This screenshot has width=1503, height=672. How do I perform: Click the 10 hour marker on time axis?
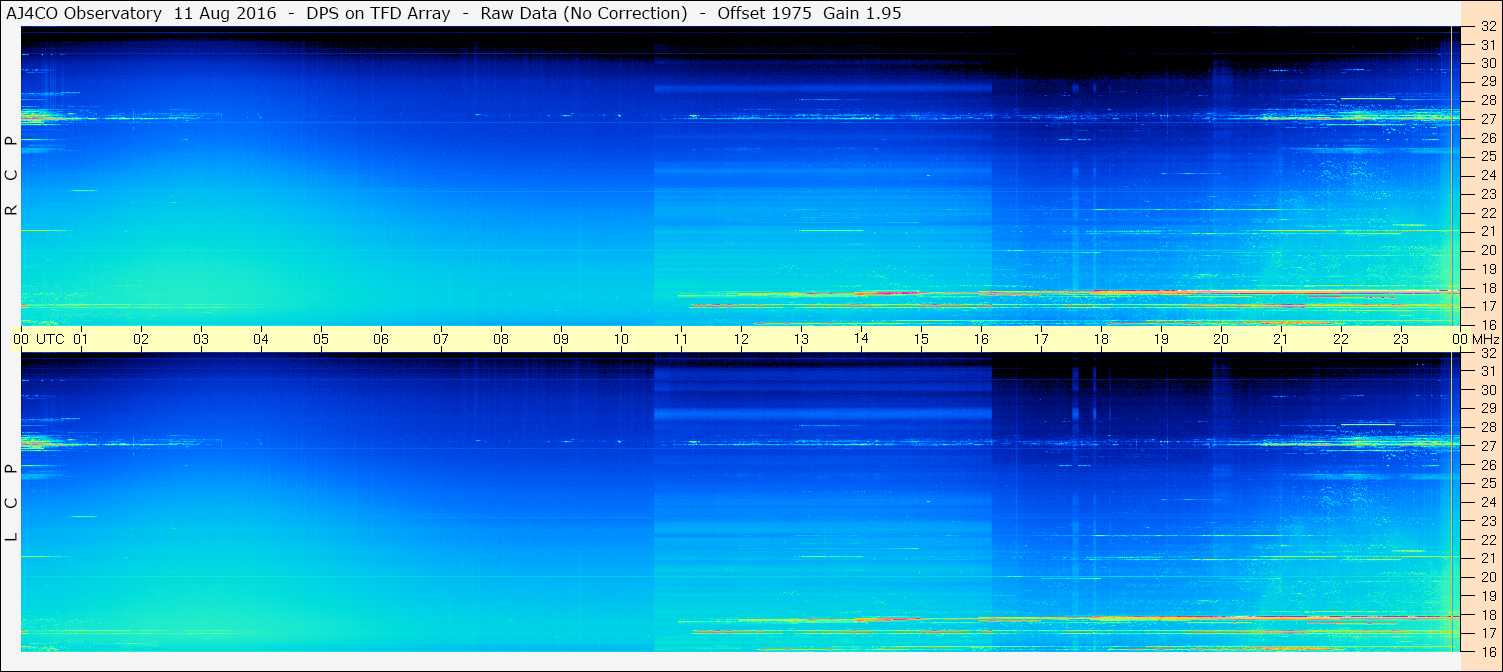(621, 339)
